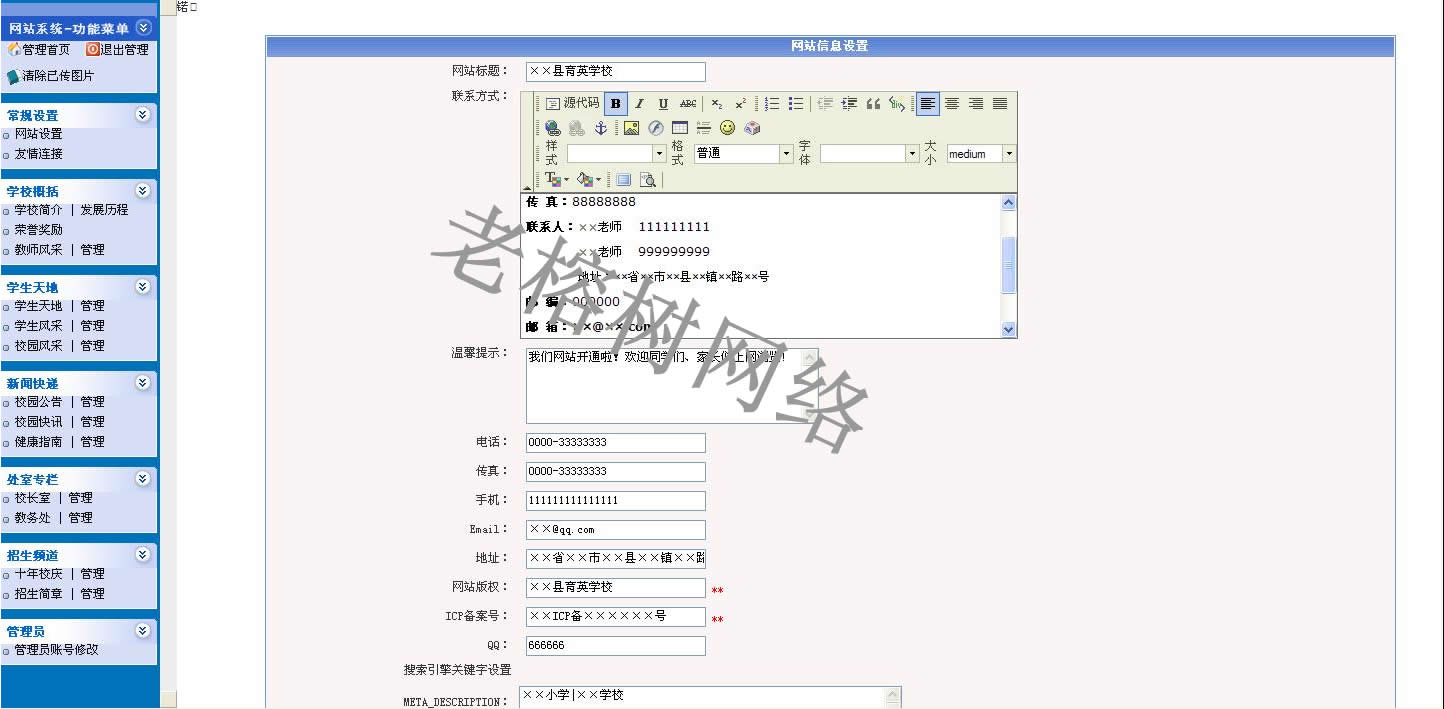Open 网站设置 in sidebar
This screenshot has height=709, width=1444.
[x=38, y=134]
